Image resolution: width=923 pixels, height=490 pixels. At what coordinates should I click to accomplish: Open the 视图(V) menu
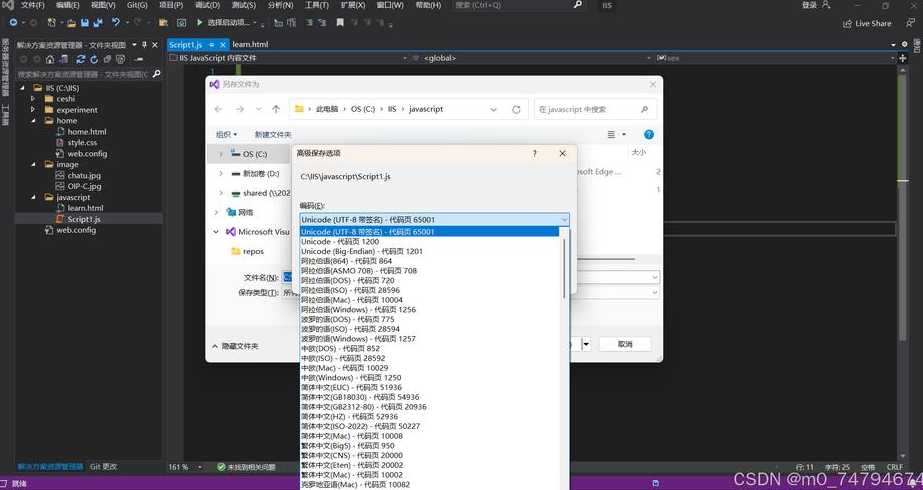pos(103,5)
